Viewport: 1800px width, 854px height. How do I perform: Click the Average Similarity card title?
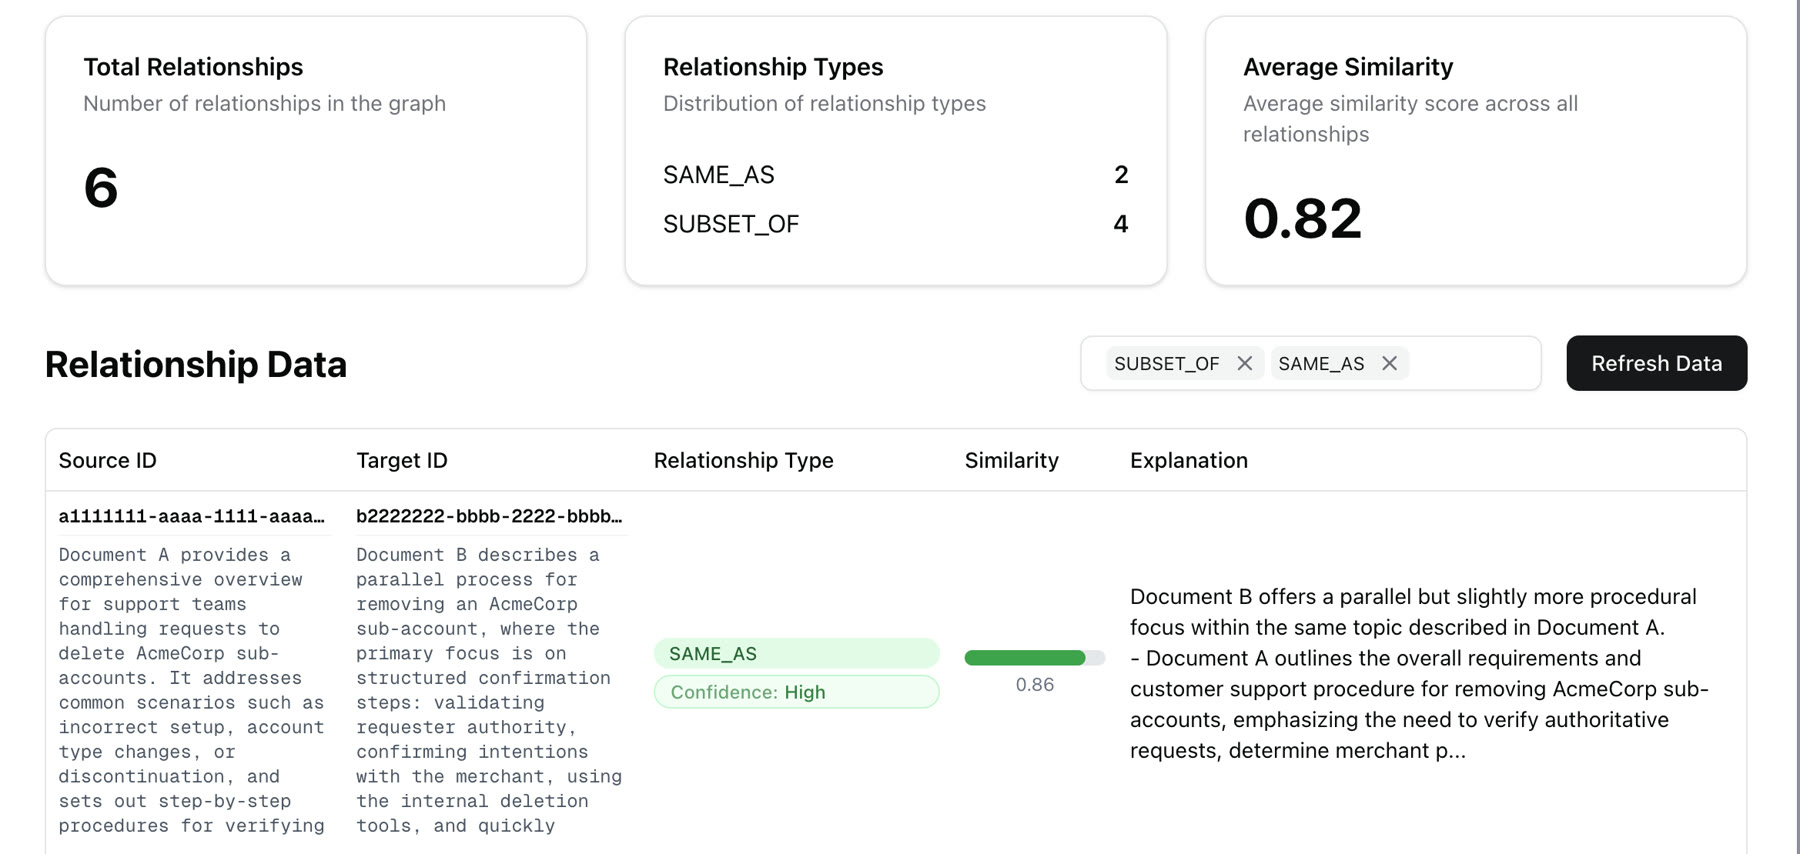point(1348,67)
